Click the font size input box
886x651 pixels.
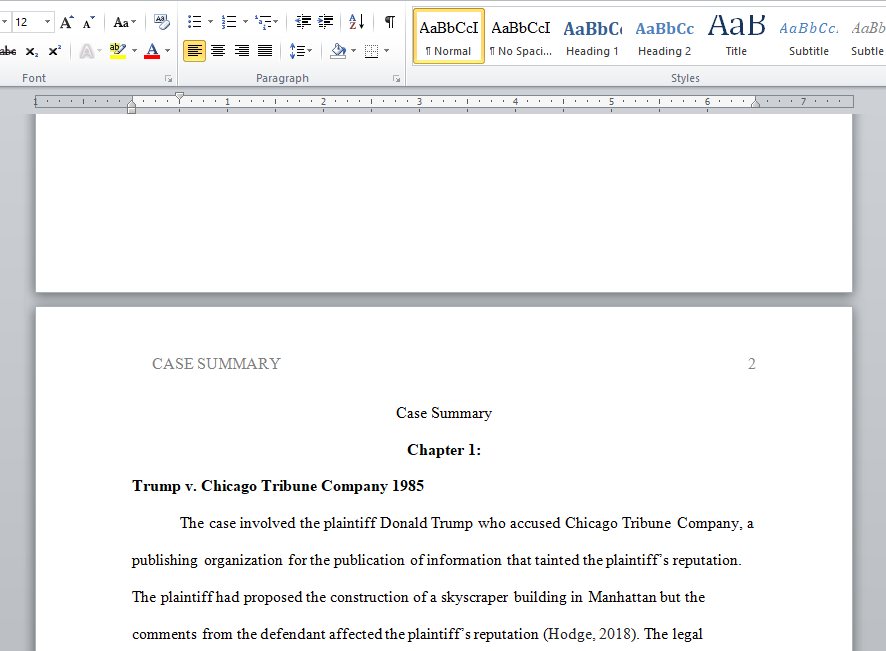pyautogui.click(x=27, y=22)
